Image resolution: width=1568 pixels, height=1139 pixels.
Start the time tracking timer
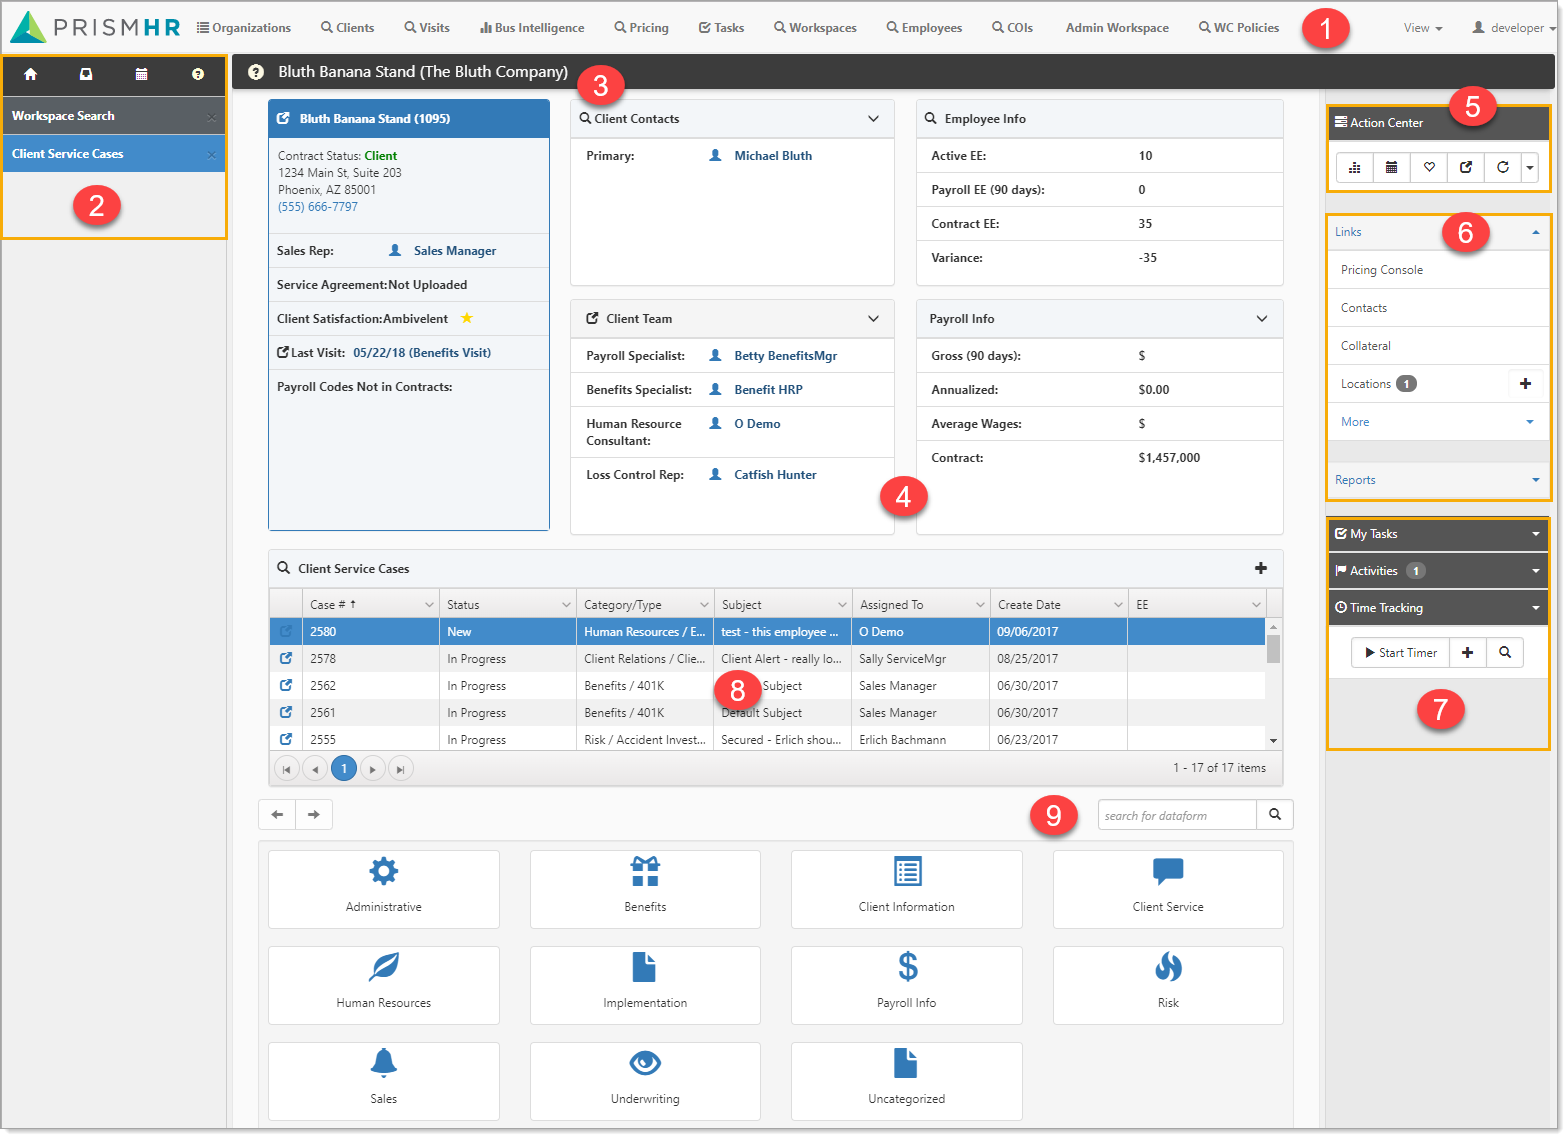tap(1400, 652)
